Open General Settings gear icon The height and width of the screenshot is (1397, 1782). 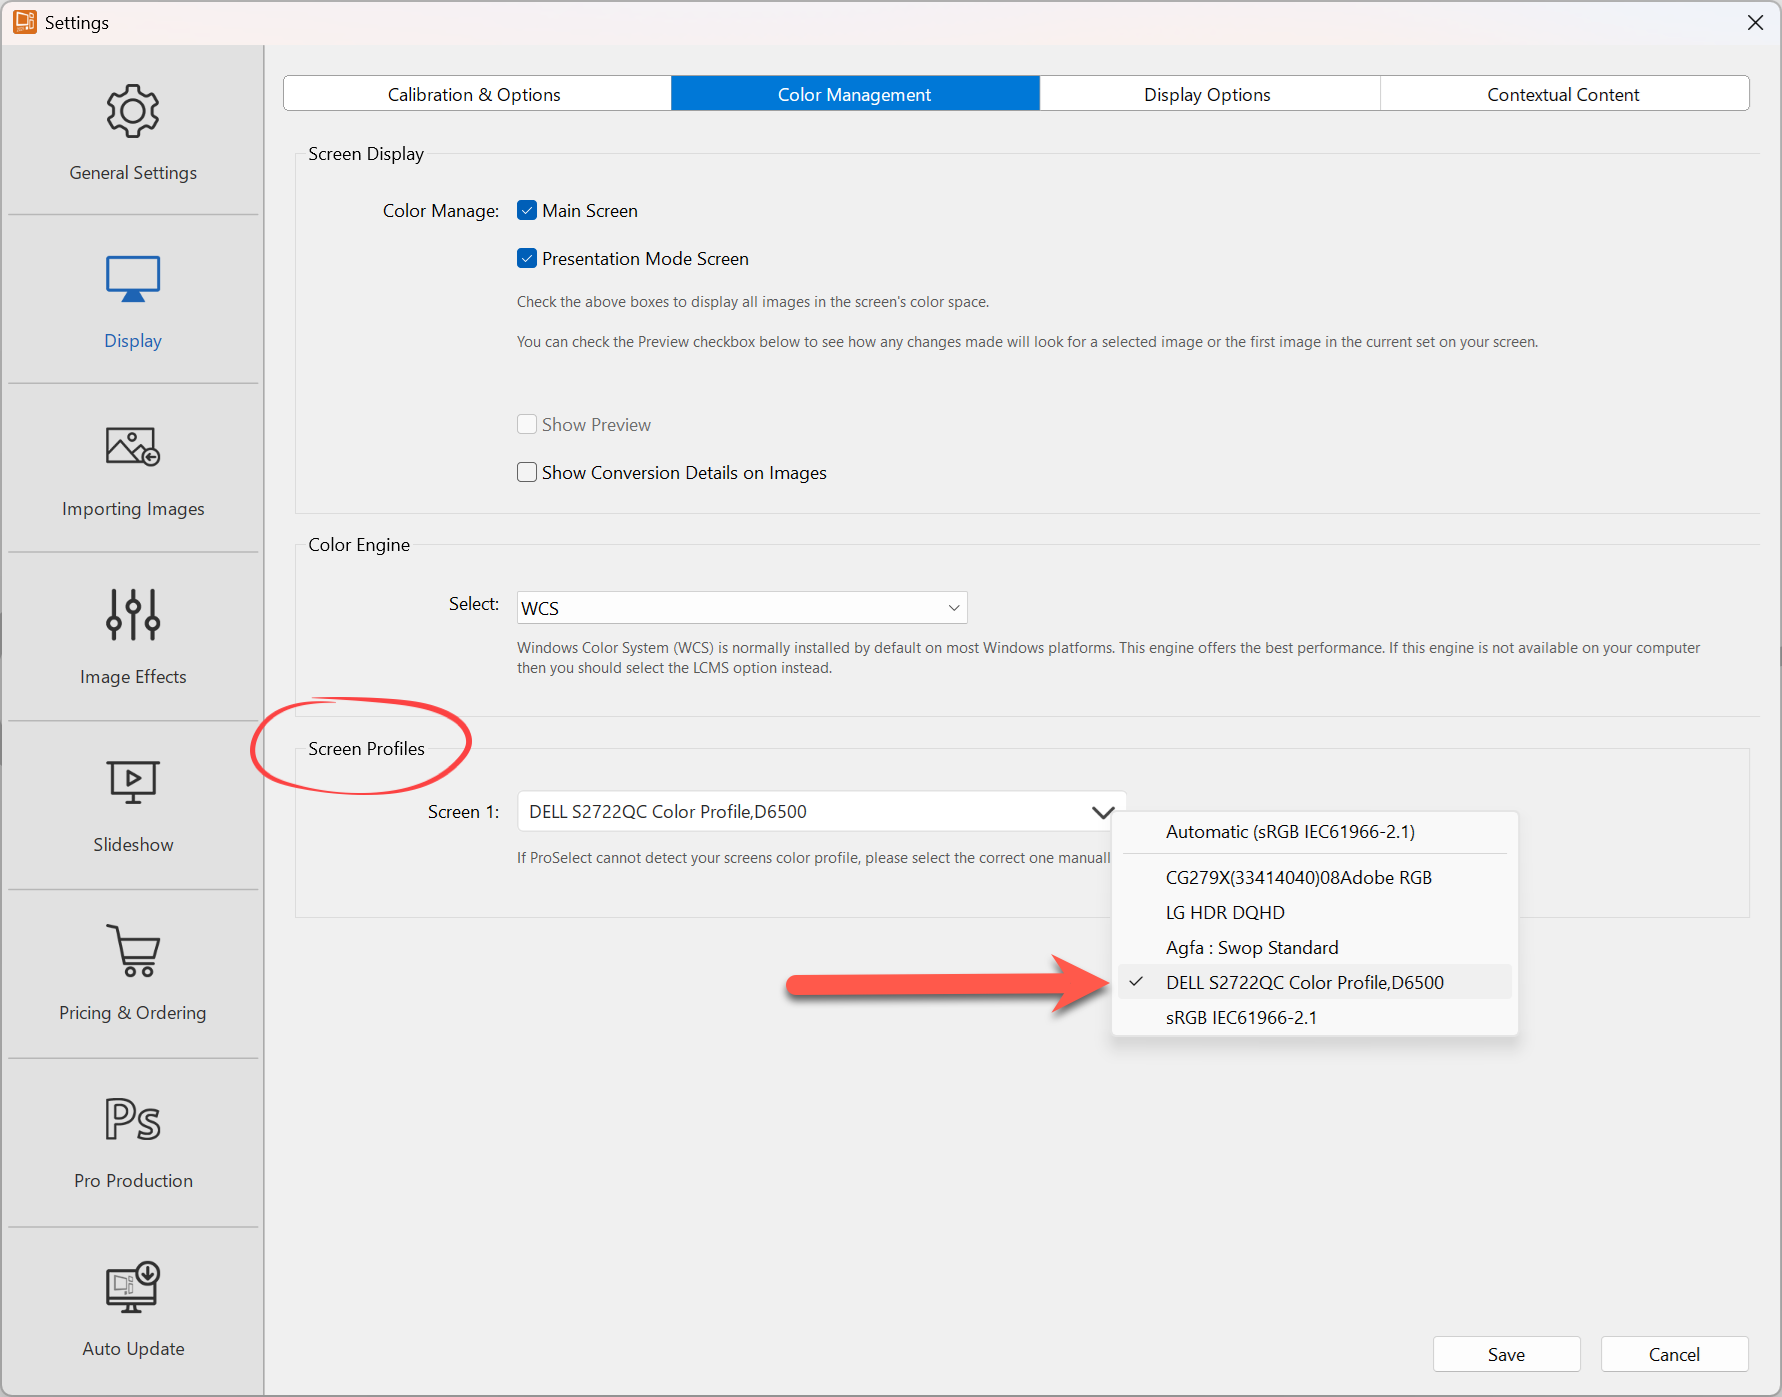[x=133, y=111]
